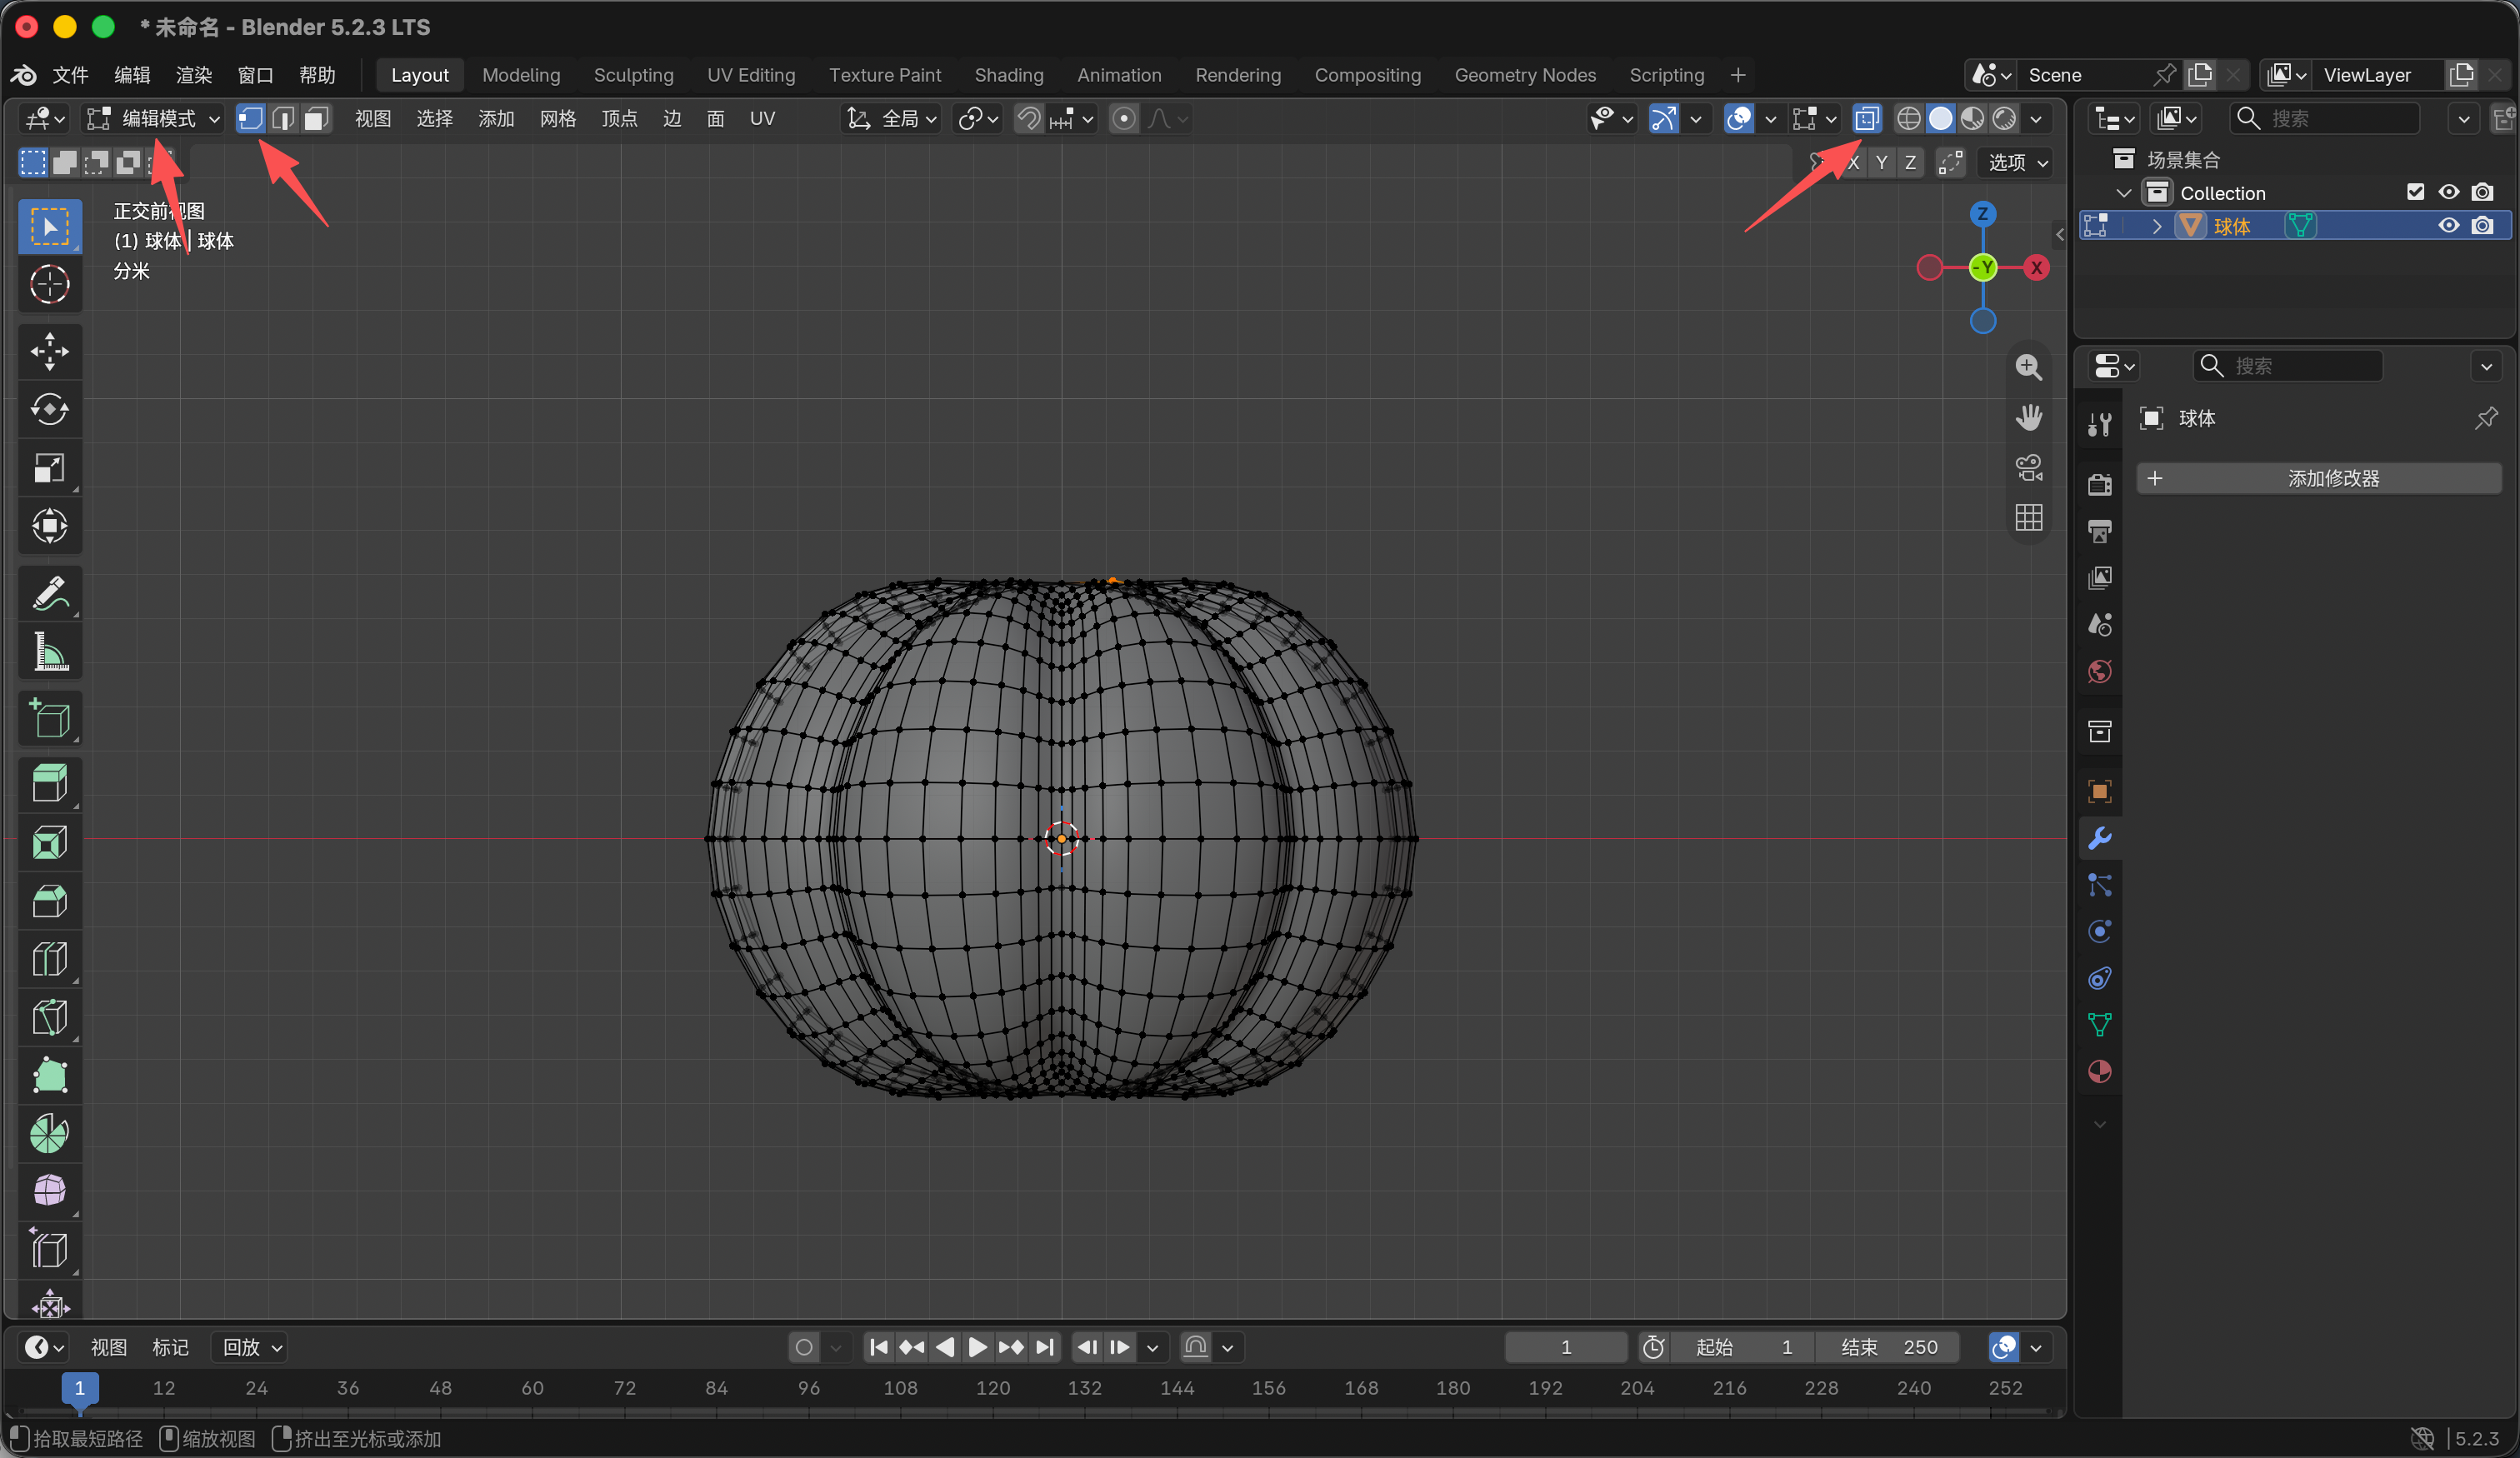2520x1458 pixels.
Task: Click the Zoom magnifier in viewport
Action: [2028, 367]
